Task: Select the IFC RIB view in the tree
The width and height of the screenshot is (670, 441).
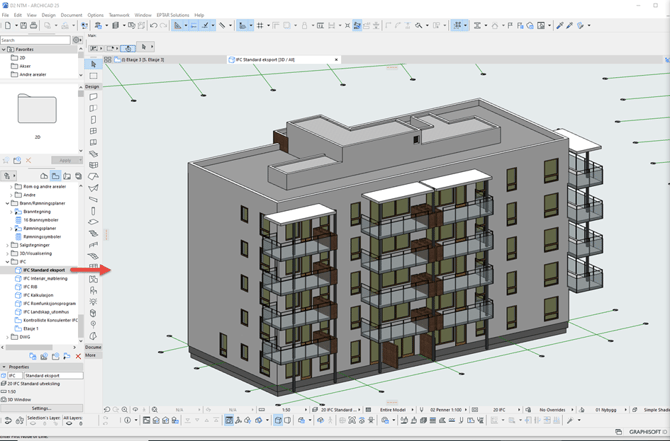Action: (30, 287)
